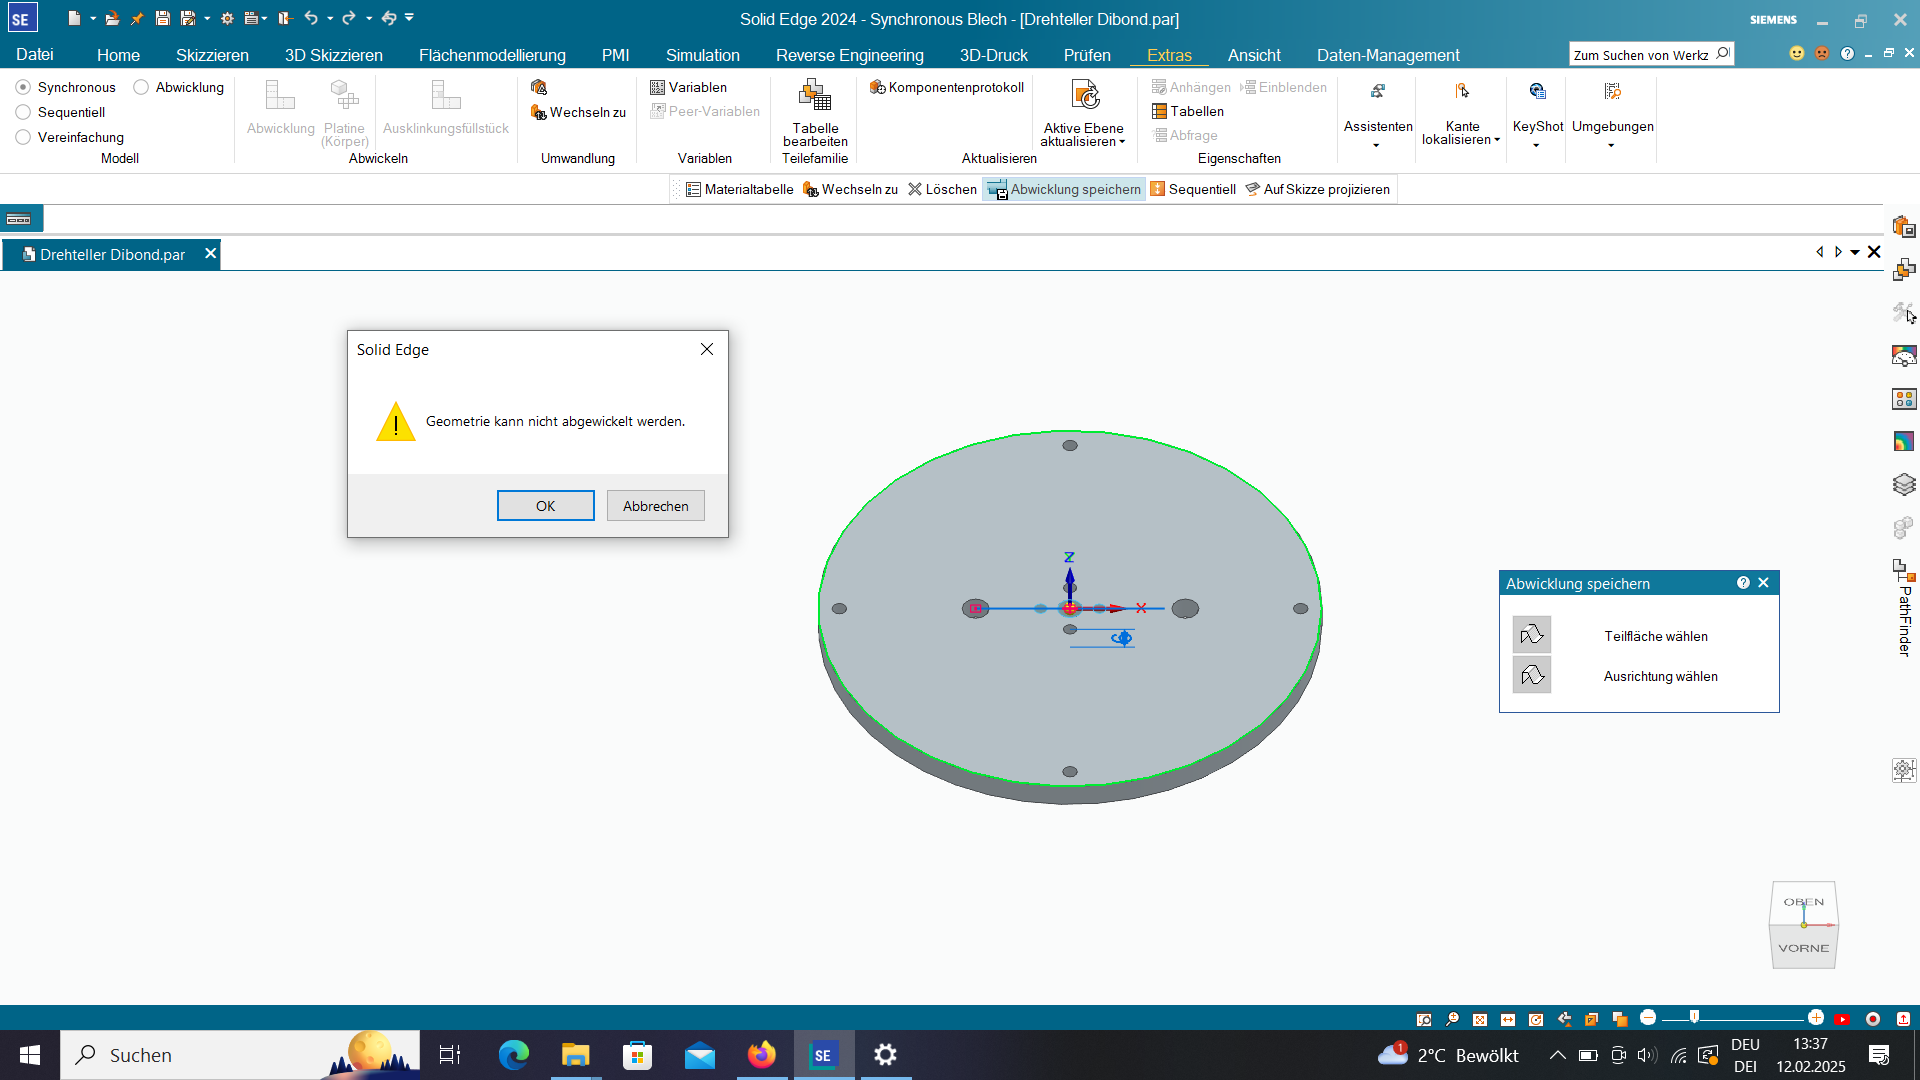Open the Datei menu

click(x=35, y=55)
